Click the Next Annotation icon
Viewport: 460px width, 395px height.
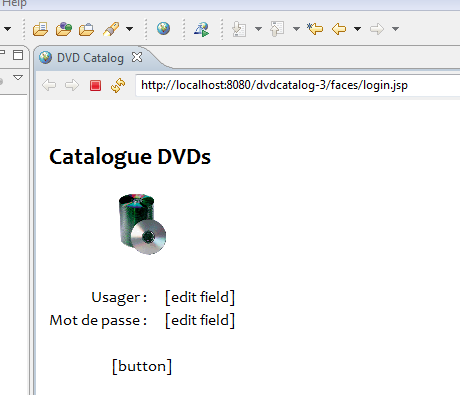point(239,29)
